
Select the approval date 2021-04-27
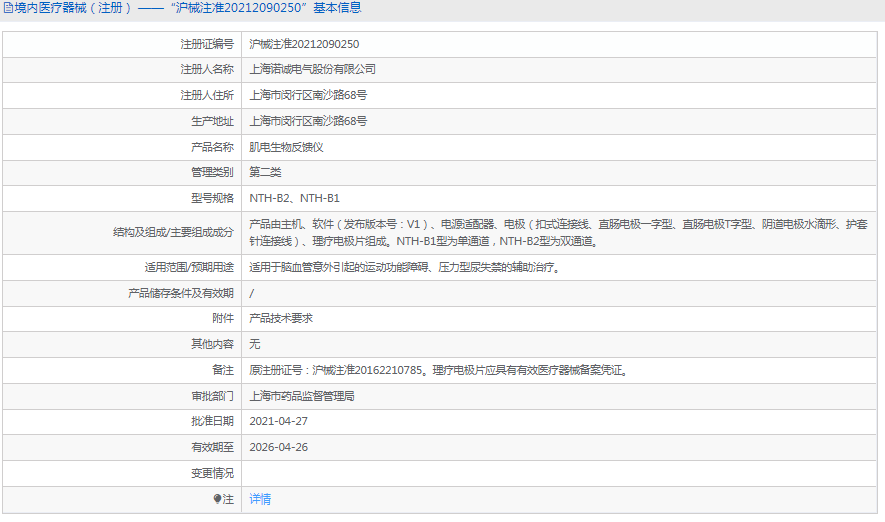click(279, 421)
